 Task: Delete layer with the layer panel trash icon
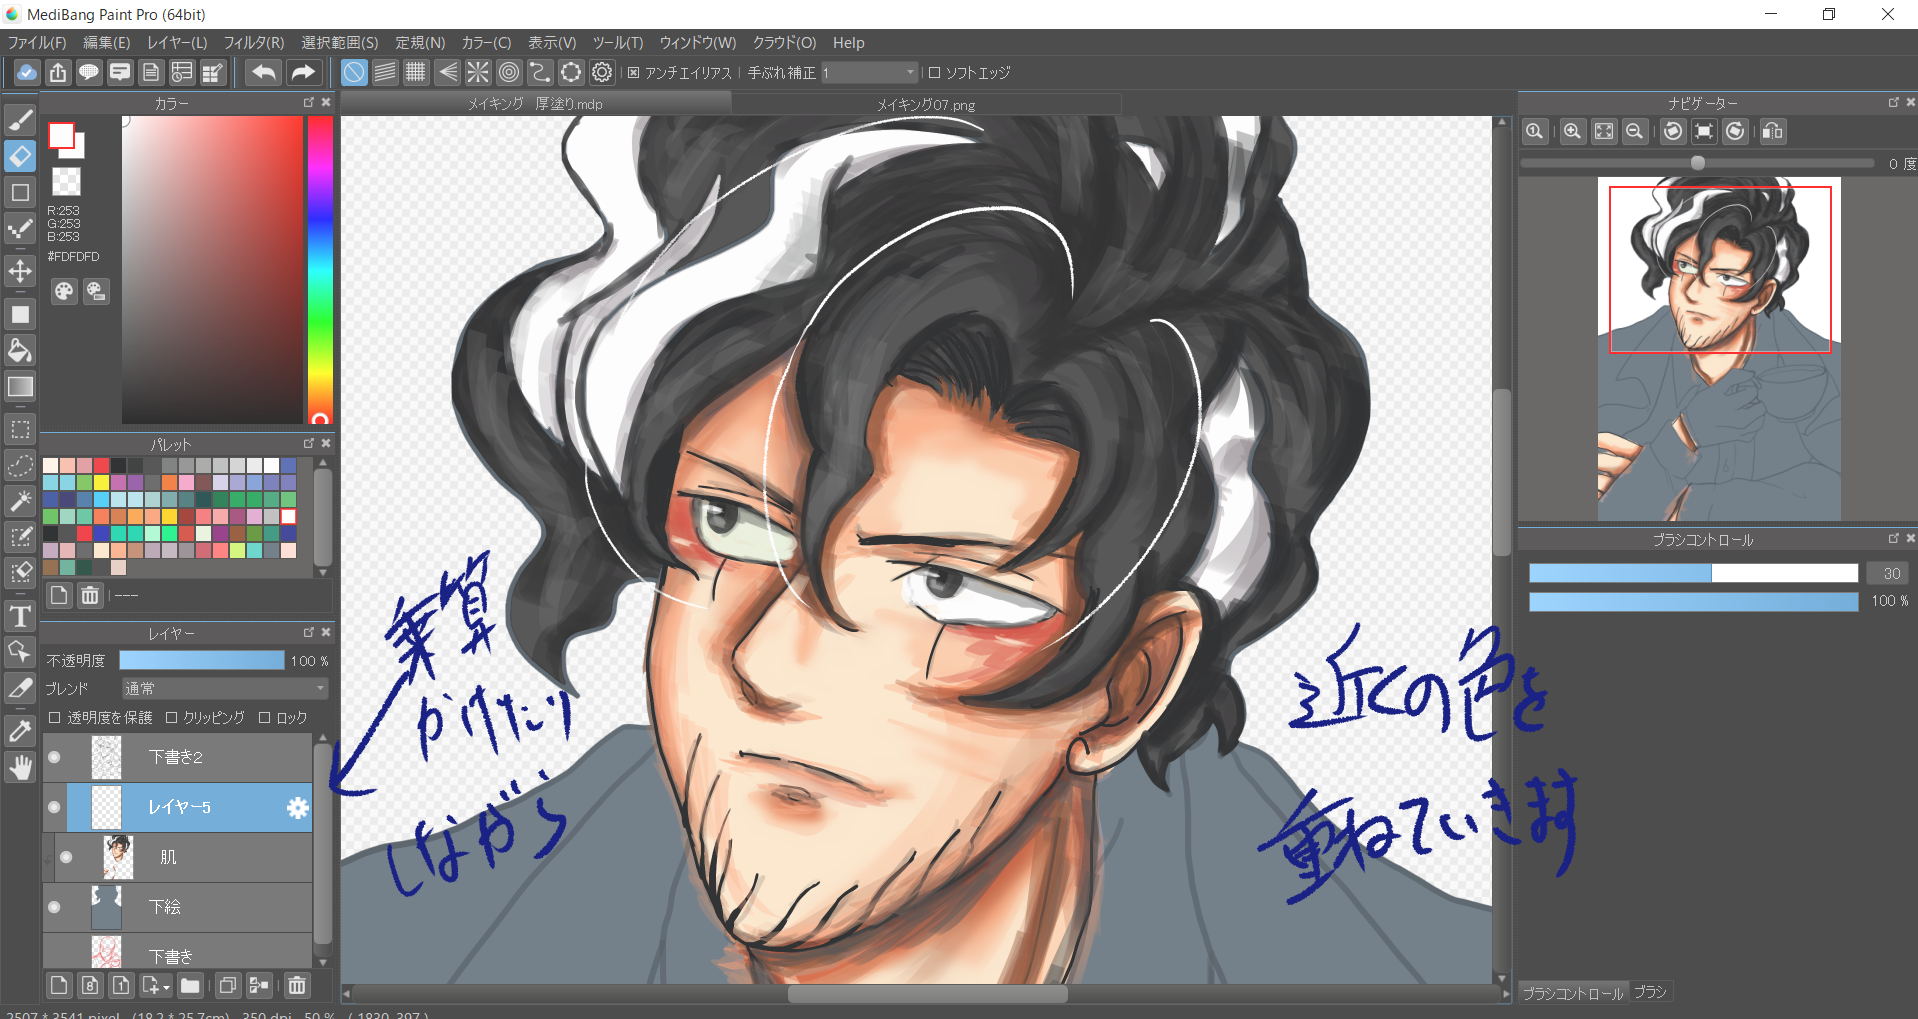click(297, 986)
